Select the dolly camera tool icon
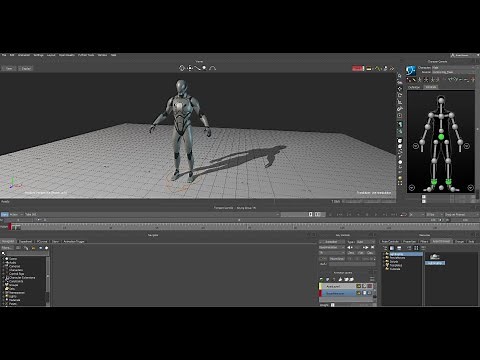 click(x=197, y=68)
